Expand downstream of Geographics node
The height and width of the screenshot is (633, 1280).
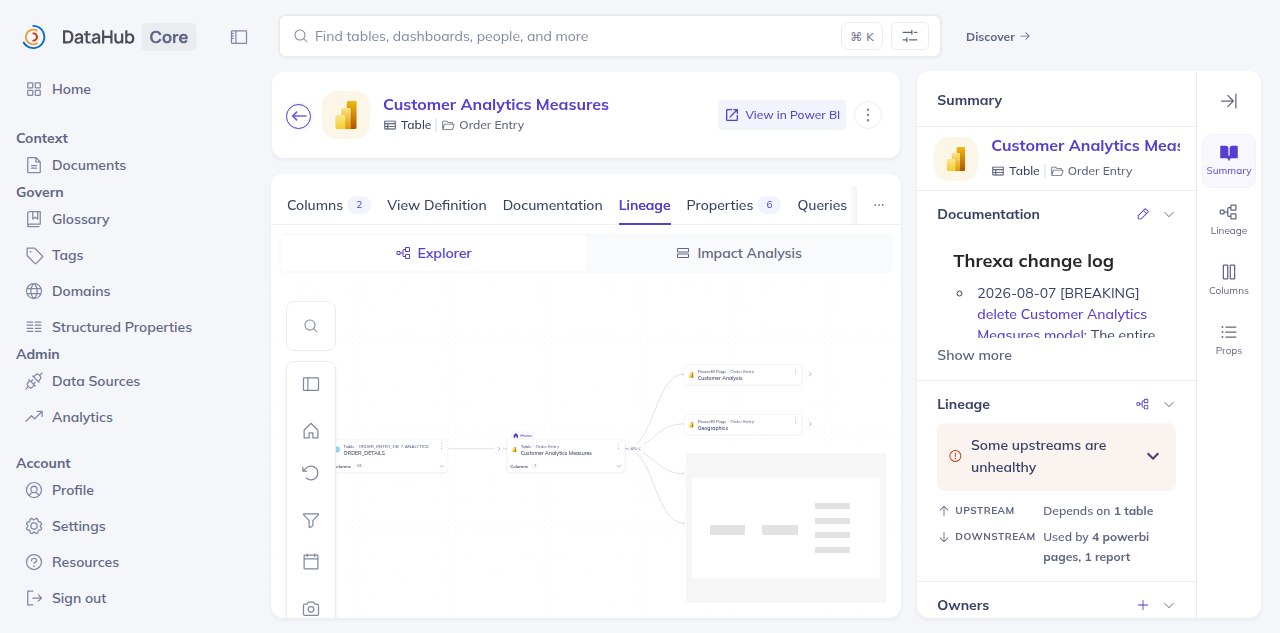click(810, 424)
